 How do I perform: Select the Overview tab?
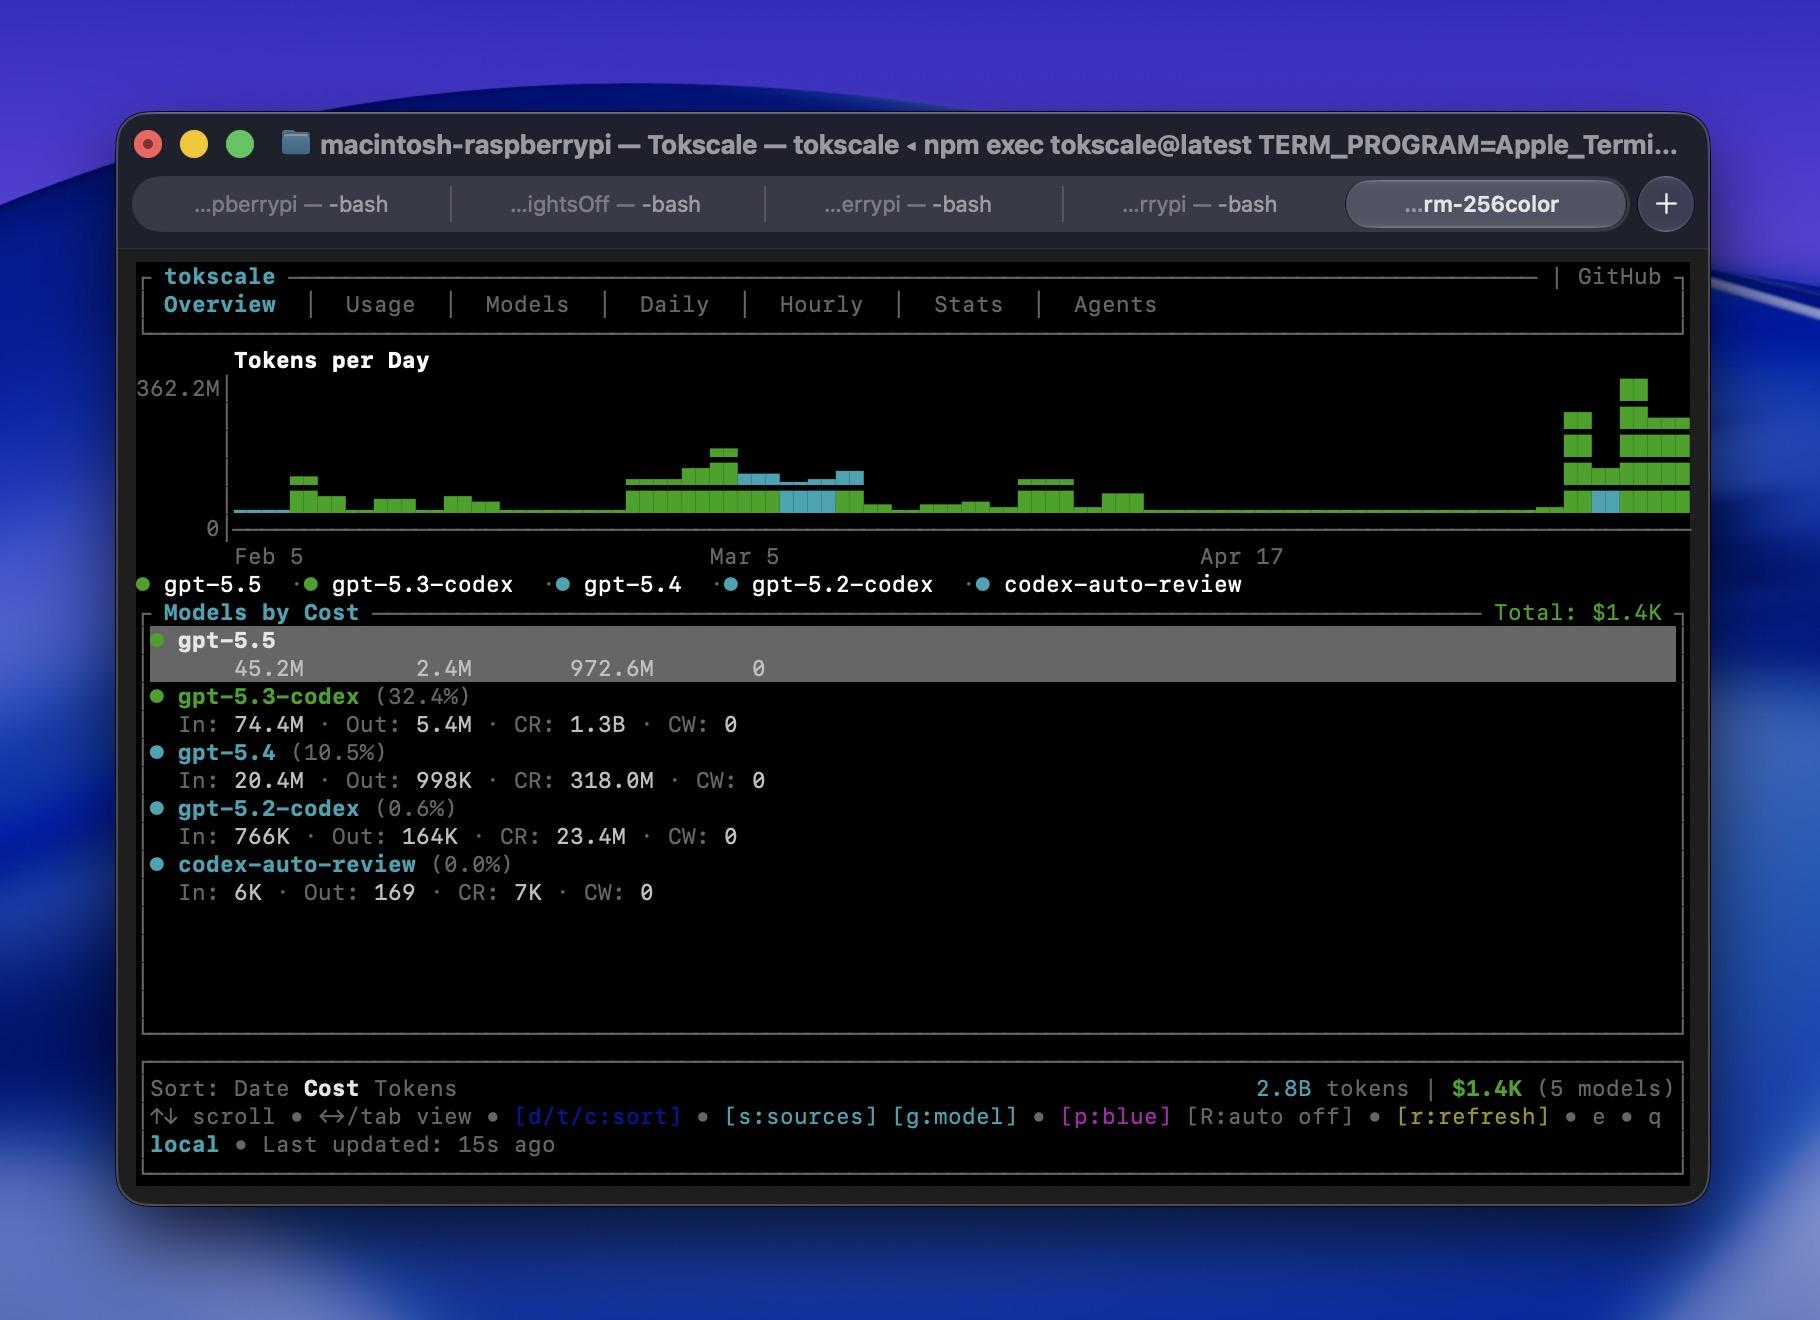point(220,304)
